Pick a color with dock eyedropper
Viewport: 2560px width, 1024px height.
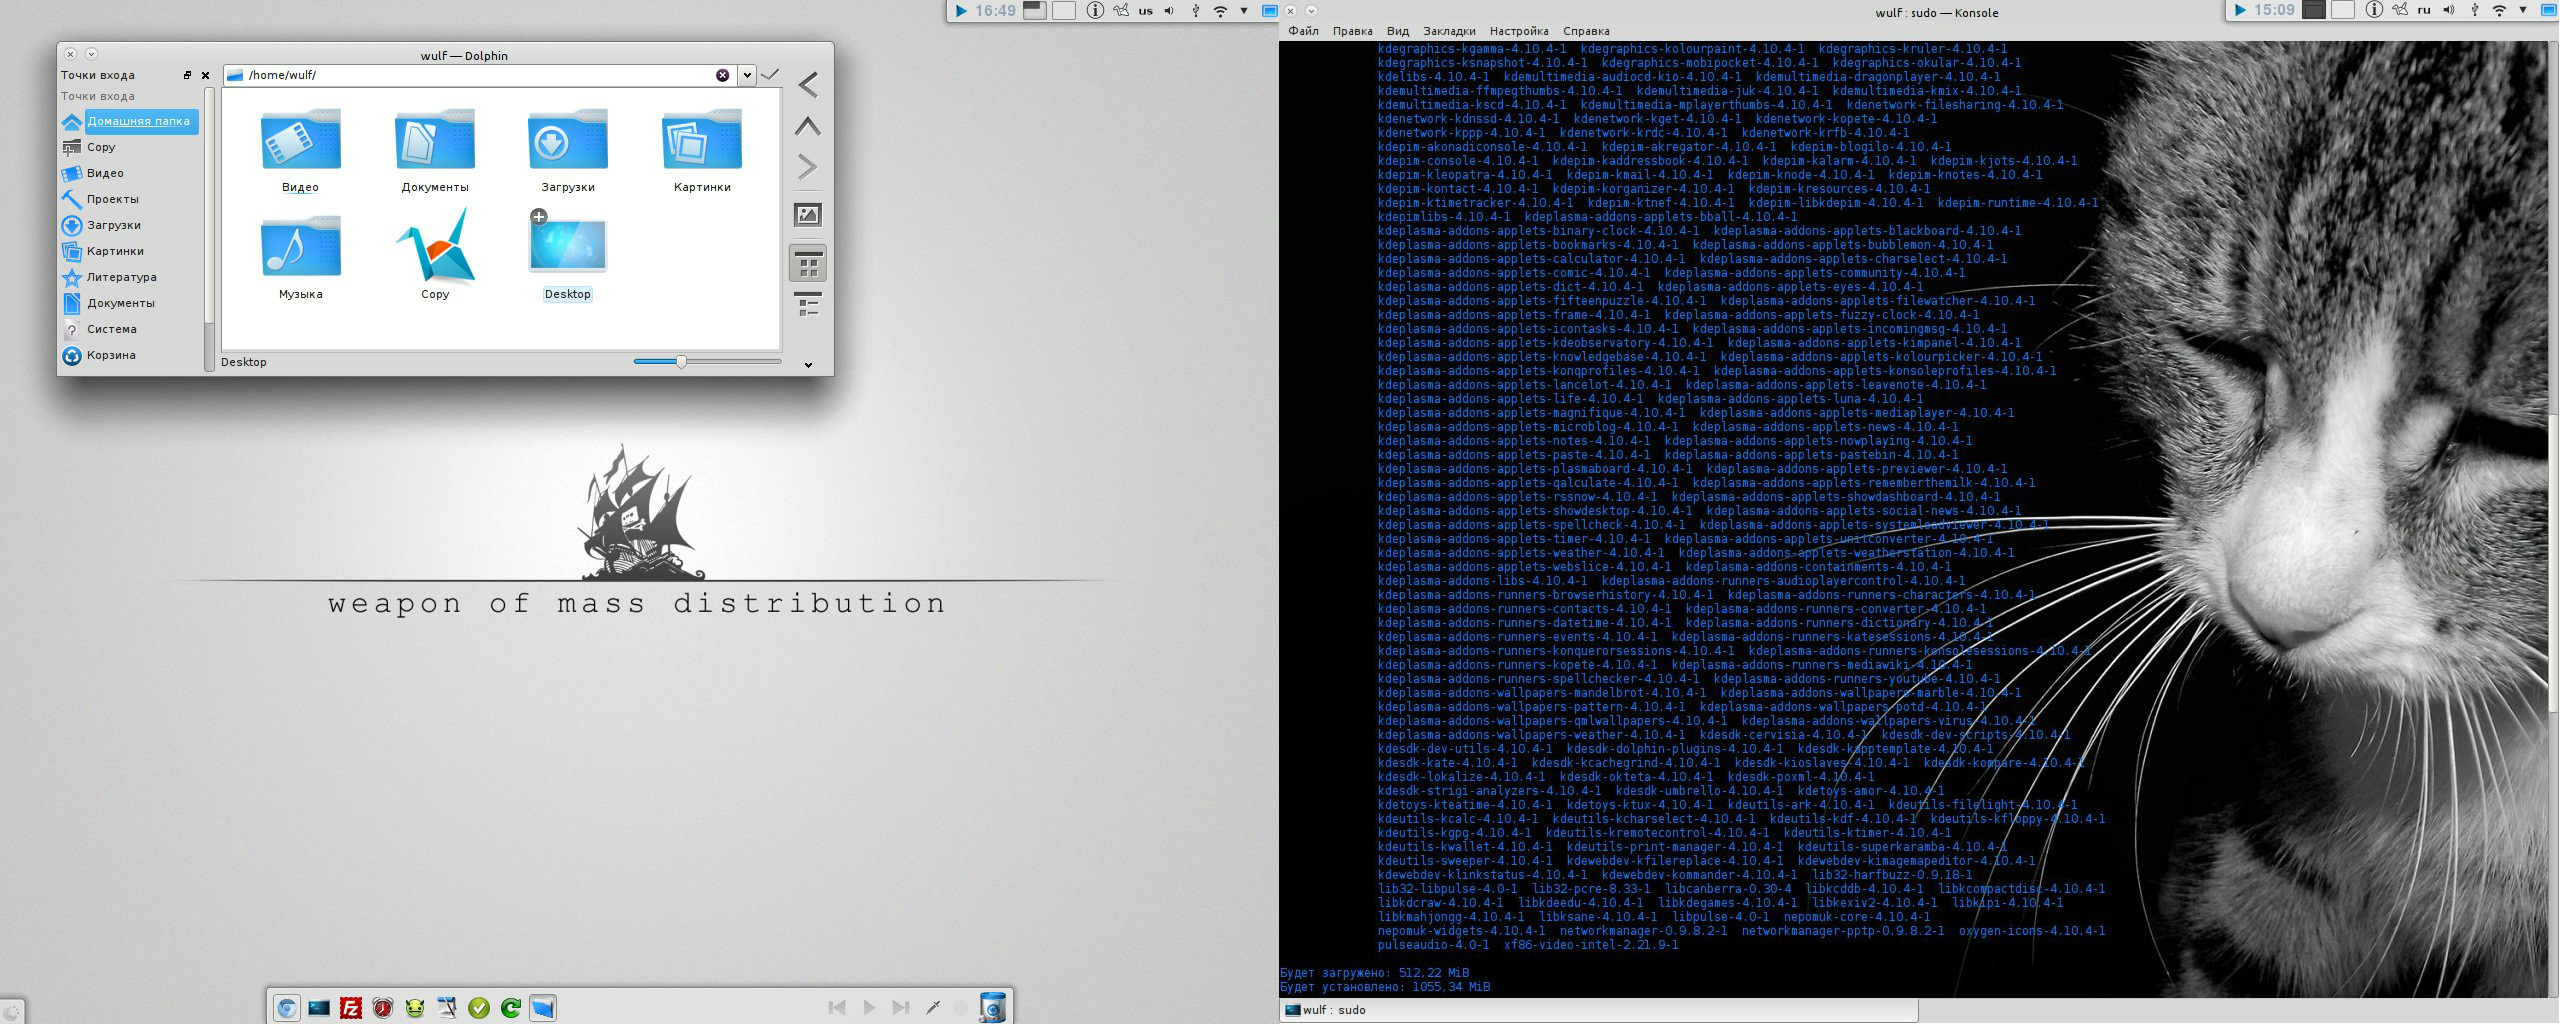[x=933, y=1007]
